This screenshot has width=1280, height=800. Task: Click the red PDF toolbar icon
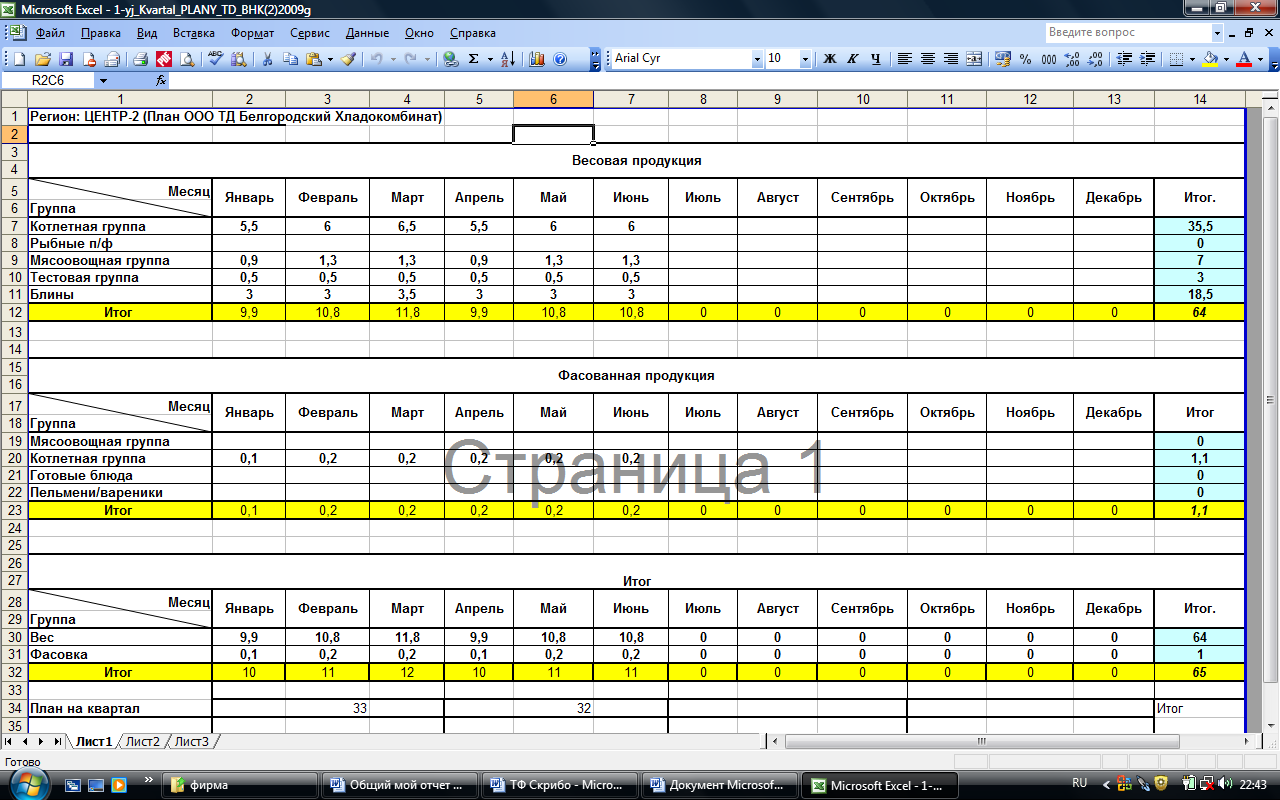click(x=164, y=59)
